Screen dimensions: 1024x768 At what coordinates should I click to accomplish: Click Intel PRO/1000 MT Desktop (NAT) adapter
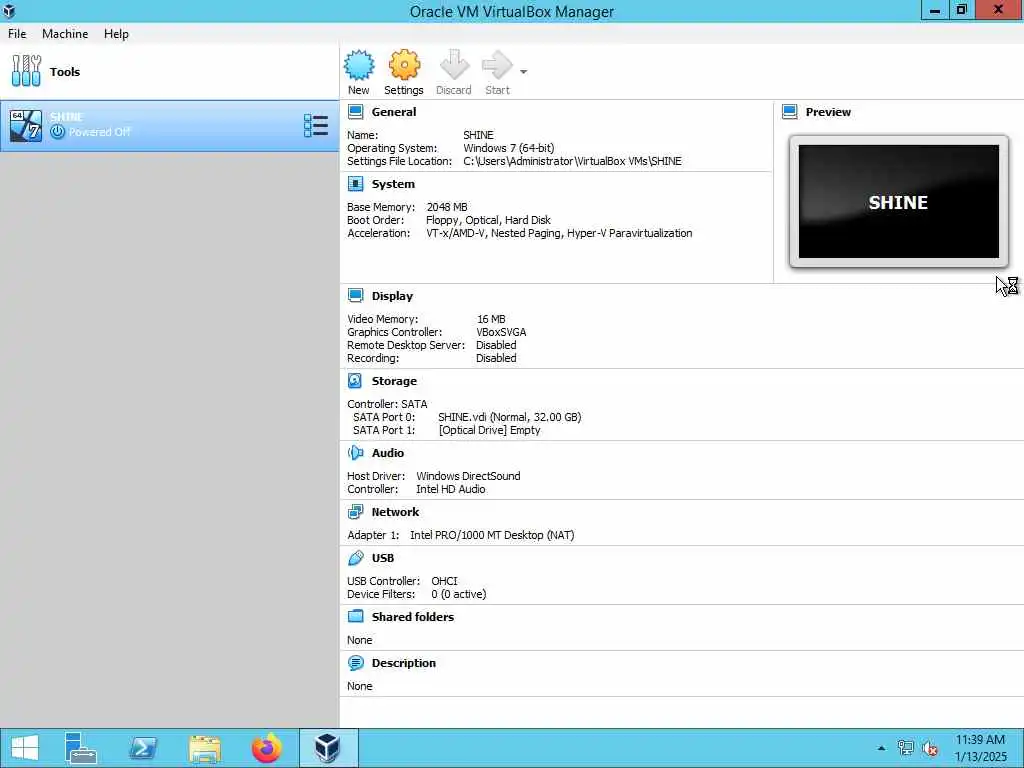click(x=492, y=535)
